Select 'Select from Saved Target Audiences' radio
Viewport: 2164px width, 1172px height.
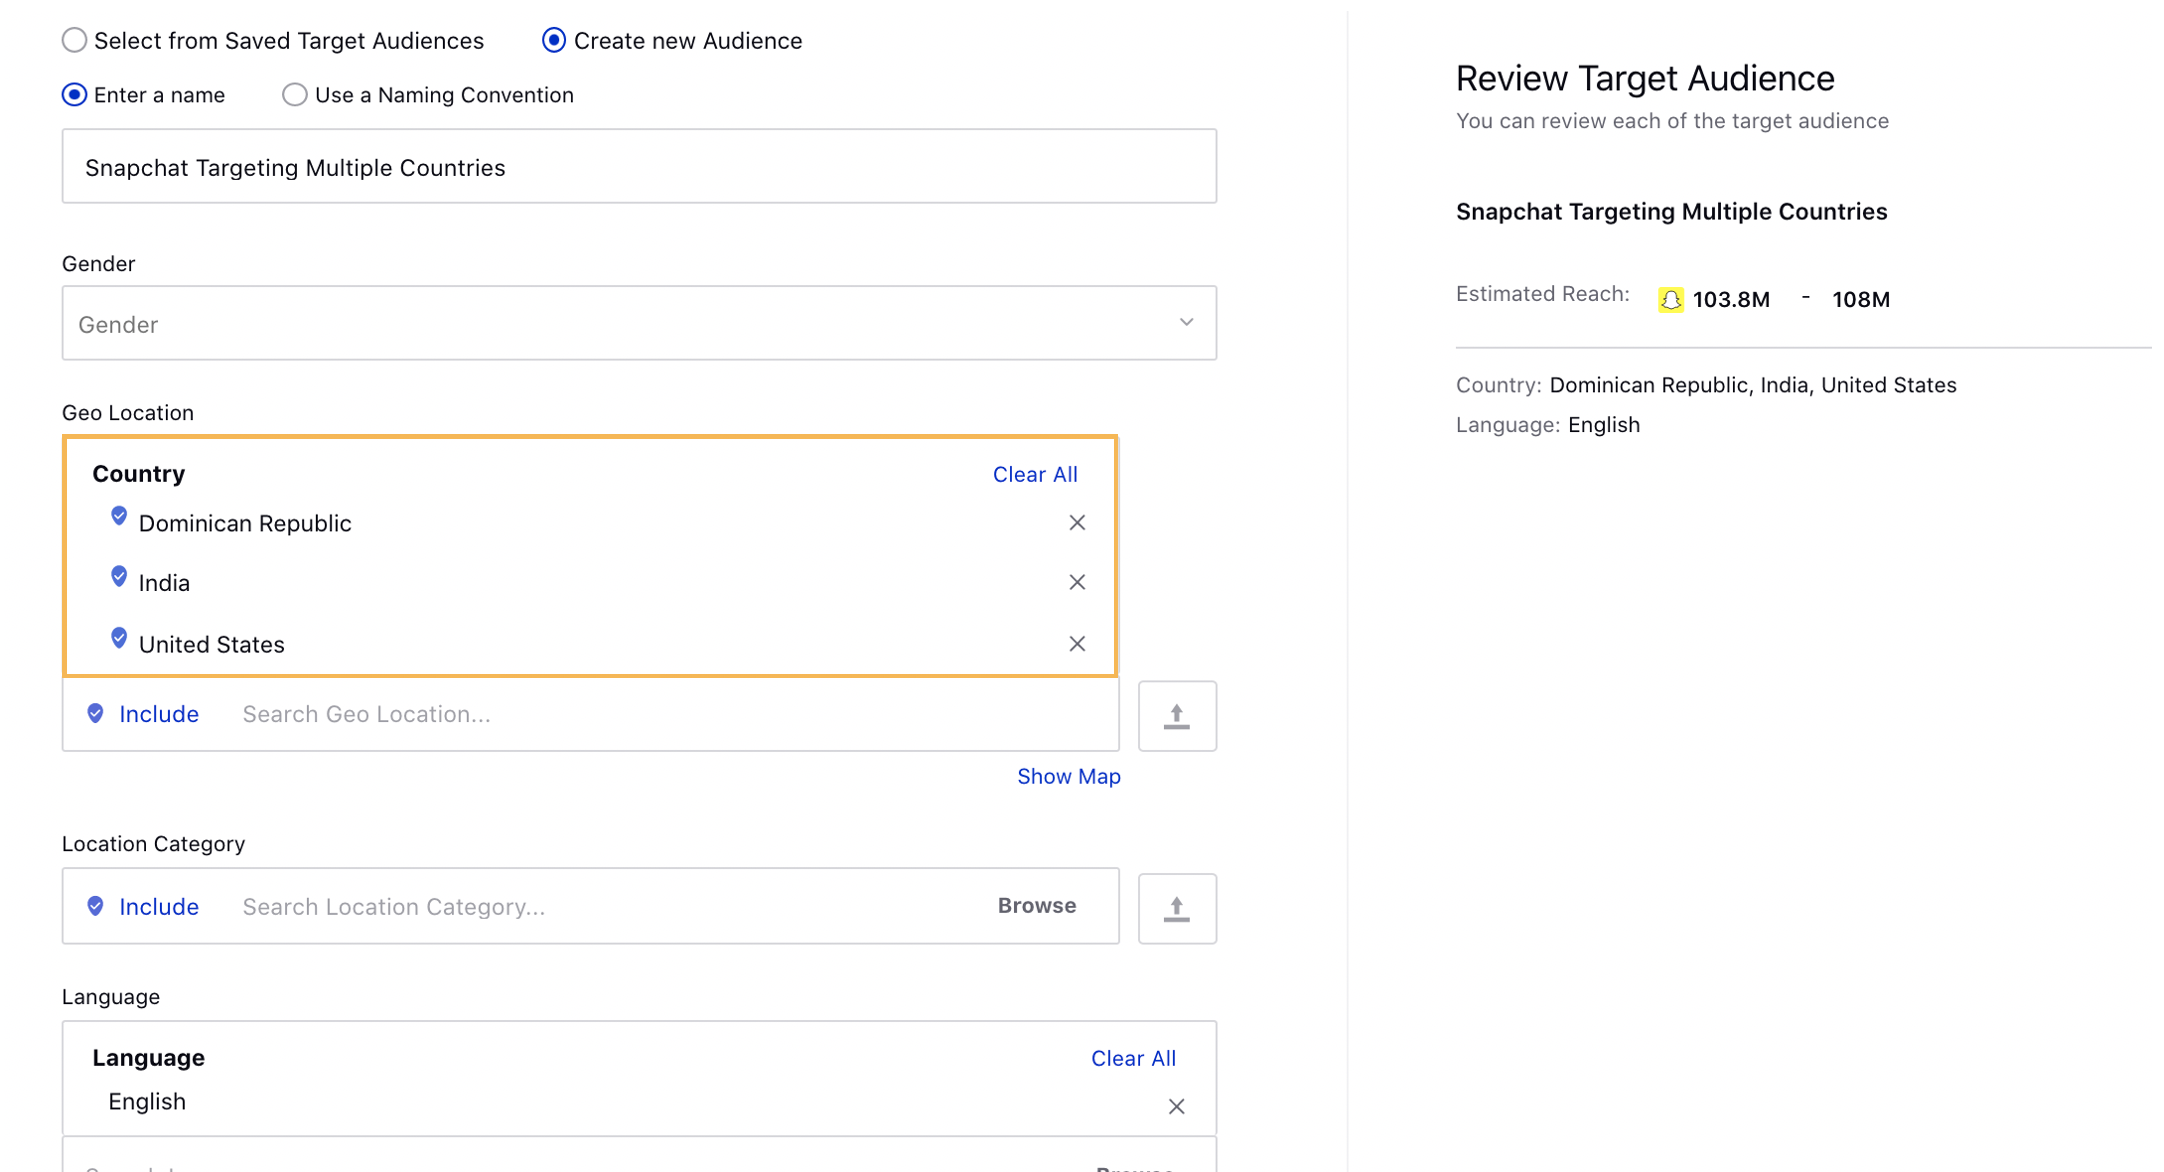pyautogui.click(x=74, y=40)
